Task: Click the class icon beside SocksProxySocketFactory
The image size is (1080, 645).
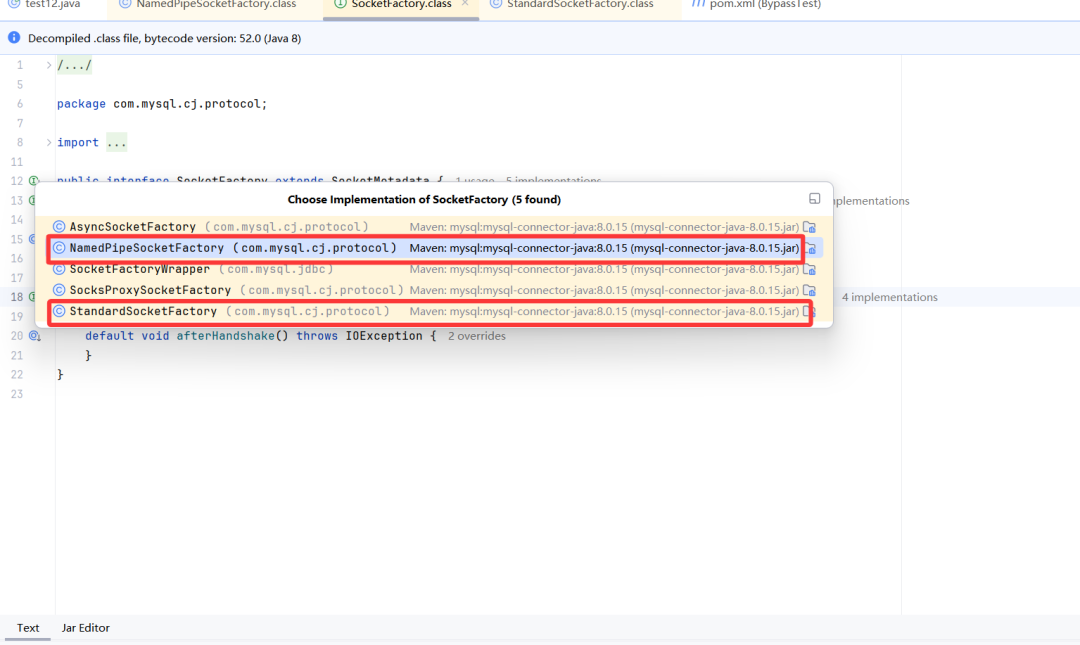Action: 59,290
